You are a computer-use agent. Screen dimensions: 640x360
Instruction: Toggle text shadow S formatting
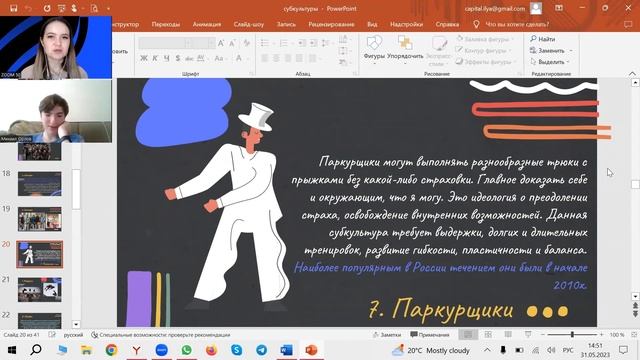coord(178,58)
